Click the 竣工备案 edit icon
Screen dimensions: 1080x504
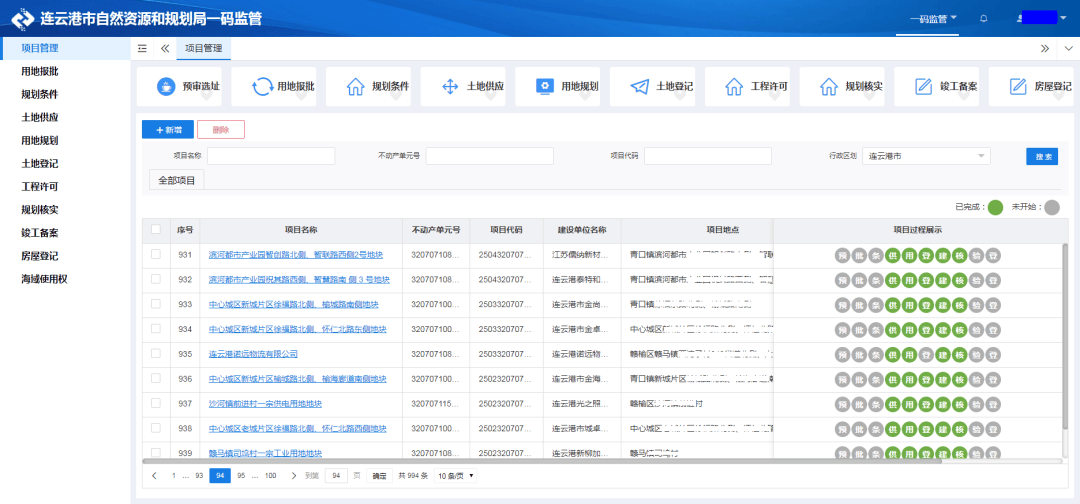click(x=923, y=87)
